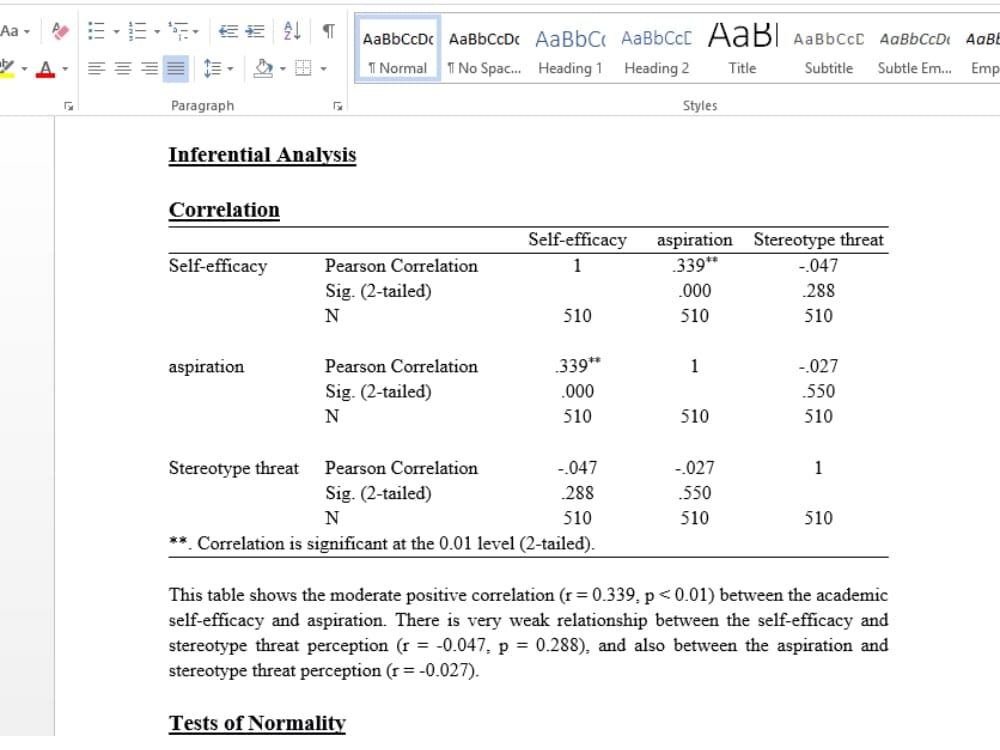Apply bullet list formatting
The width and height of the screenshot is (1000, 750).
pos(96,30)
